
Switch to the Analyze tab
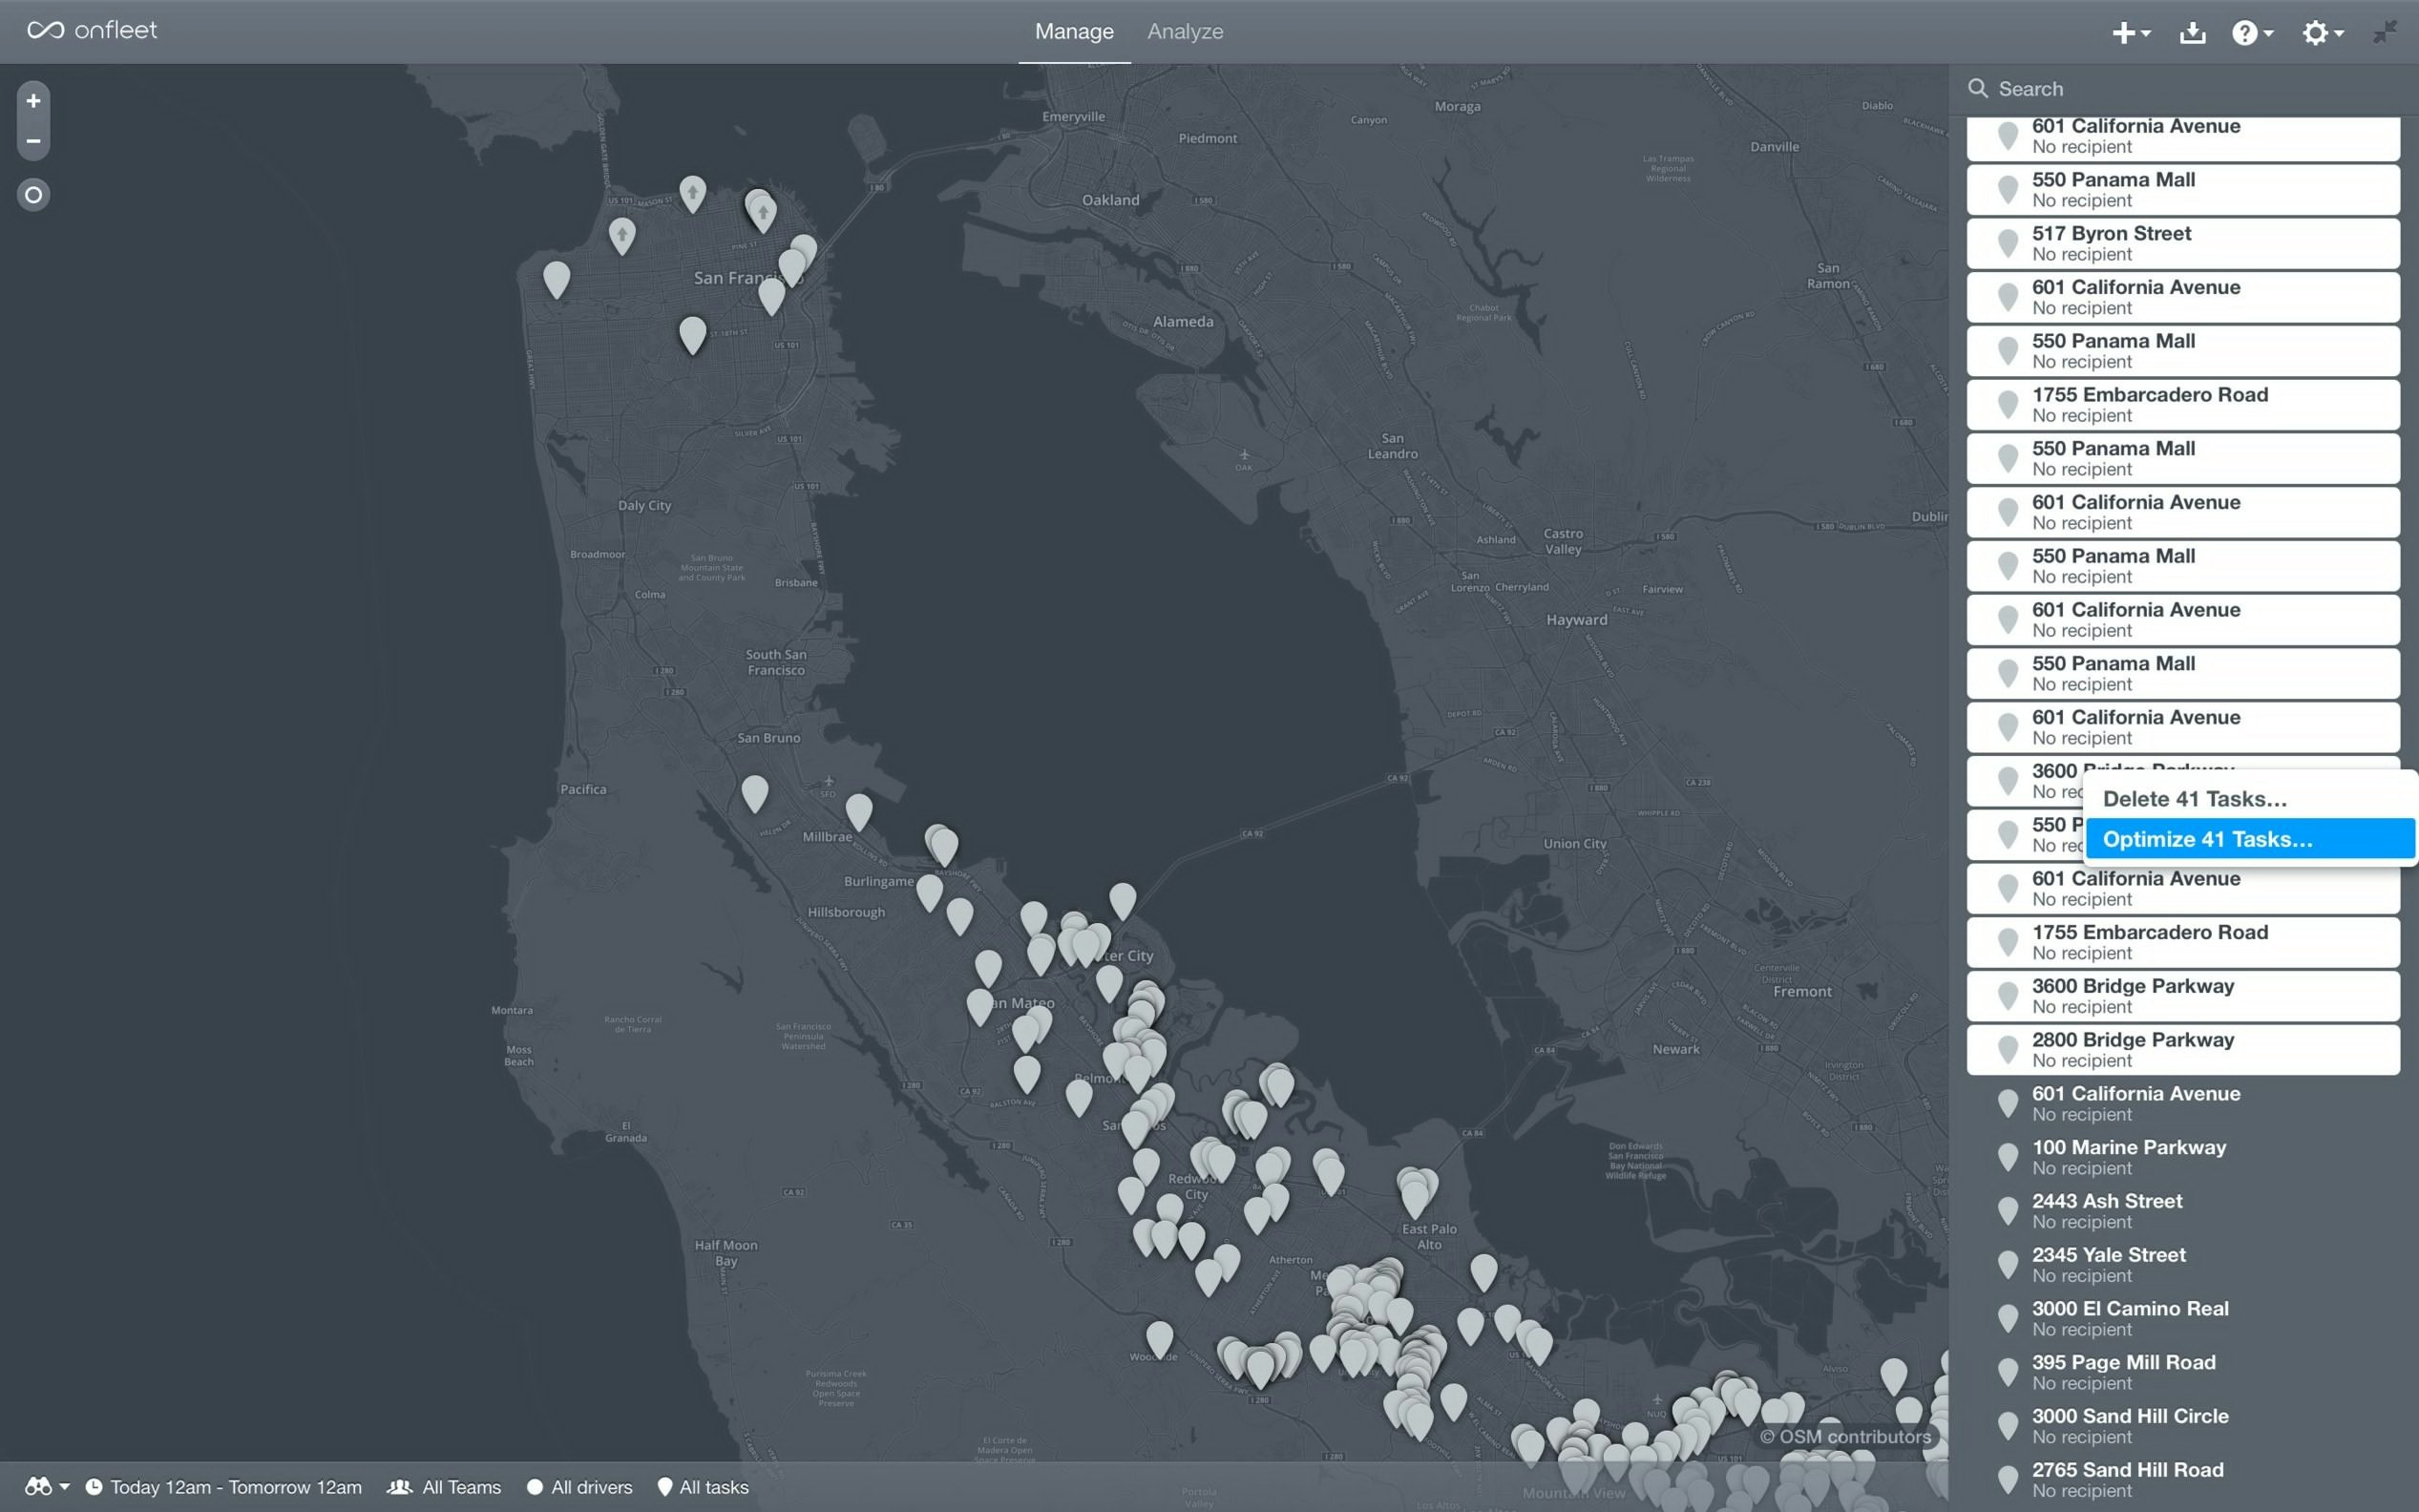[1185, 32]
